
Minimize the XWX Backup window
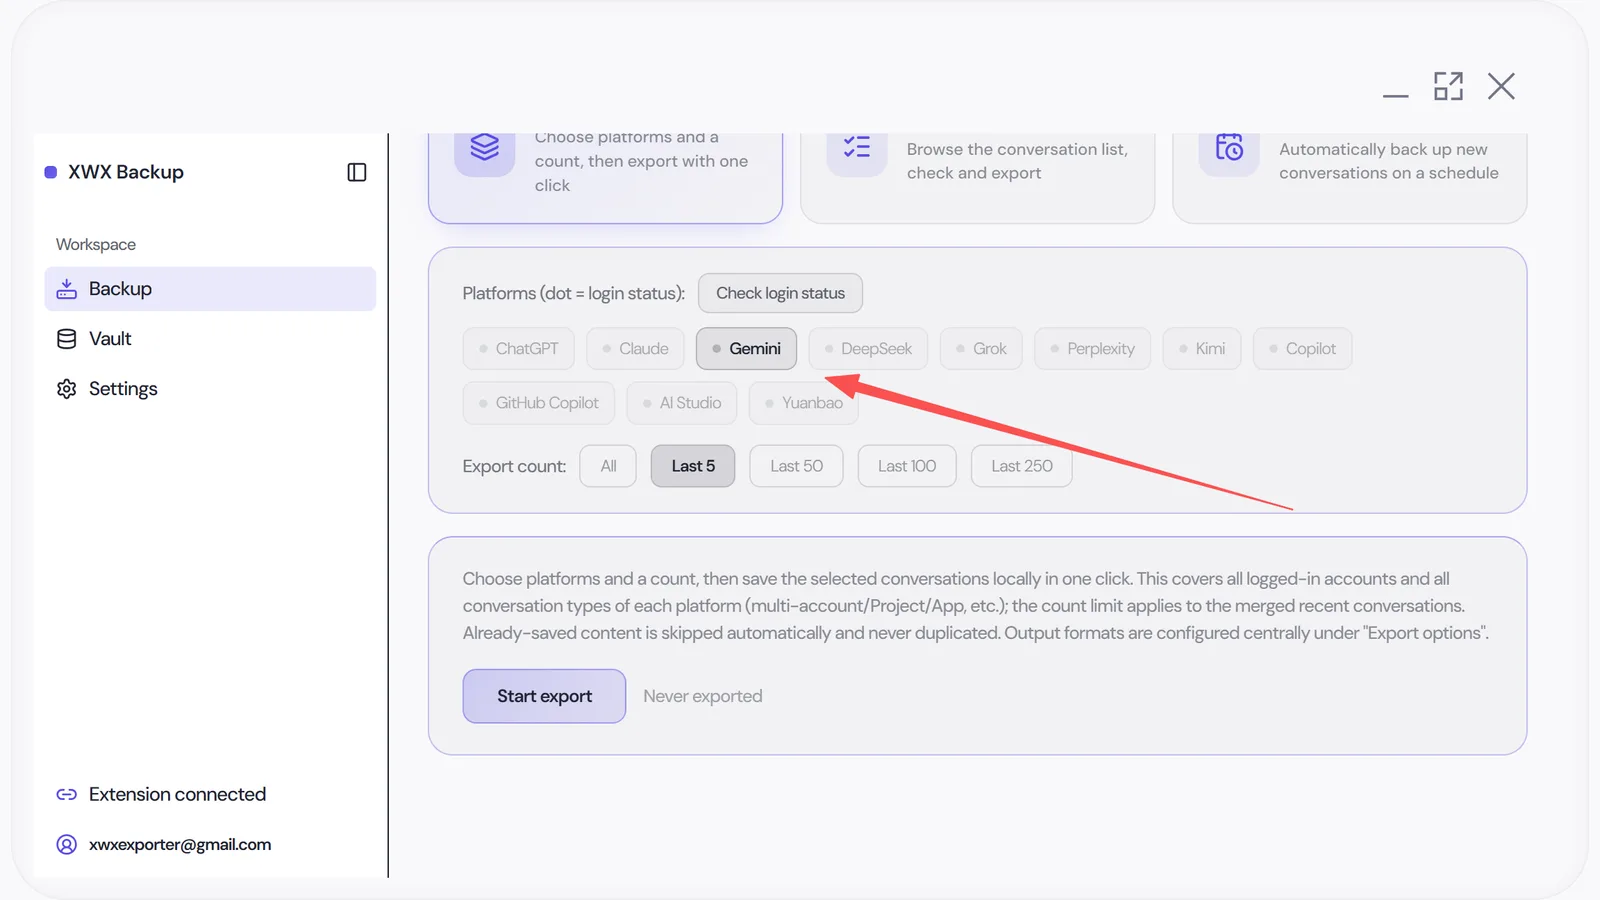pos(1396,95)
